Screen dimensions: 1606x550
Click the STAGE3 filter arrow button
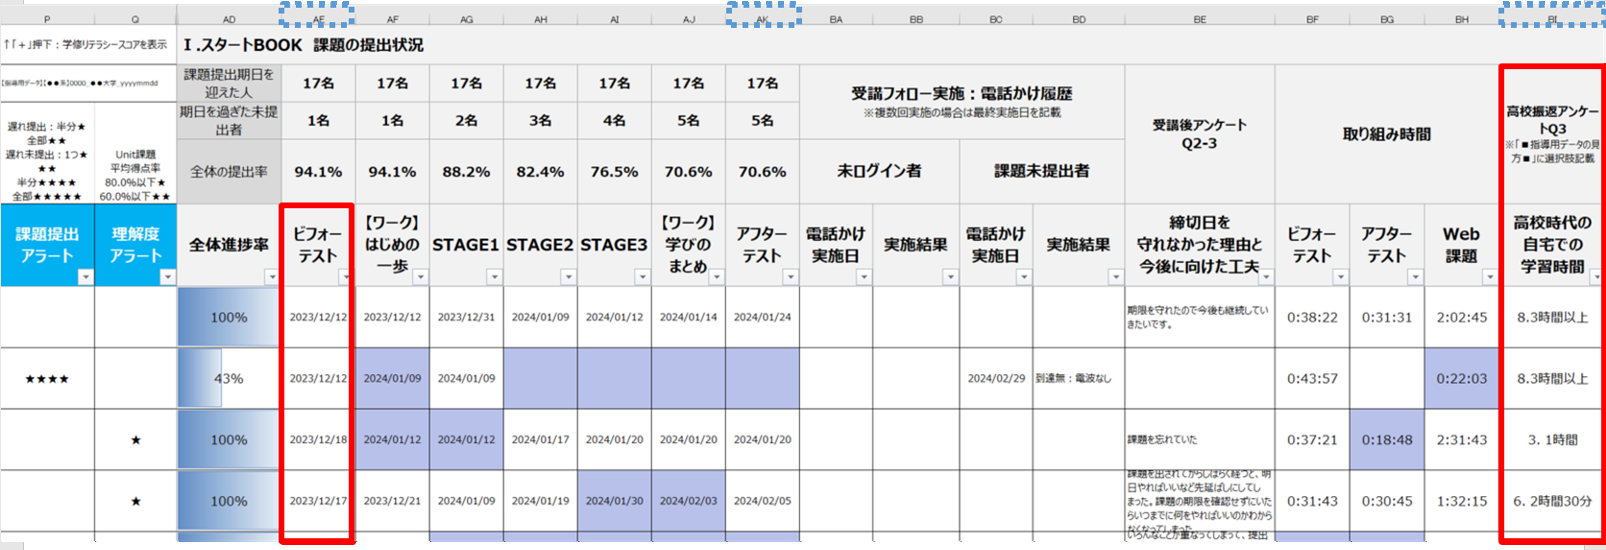click(642, 277)
